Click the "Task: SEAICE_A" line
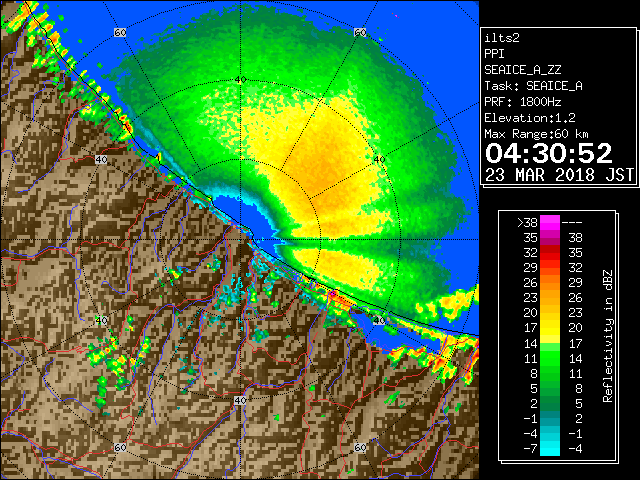This screenshot has height=480, width=640. [x=533, y=86]
